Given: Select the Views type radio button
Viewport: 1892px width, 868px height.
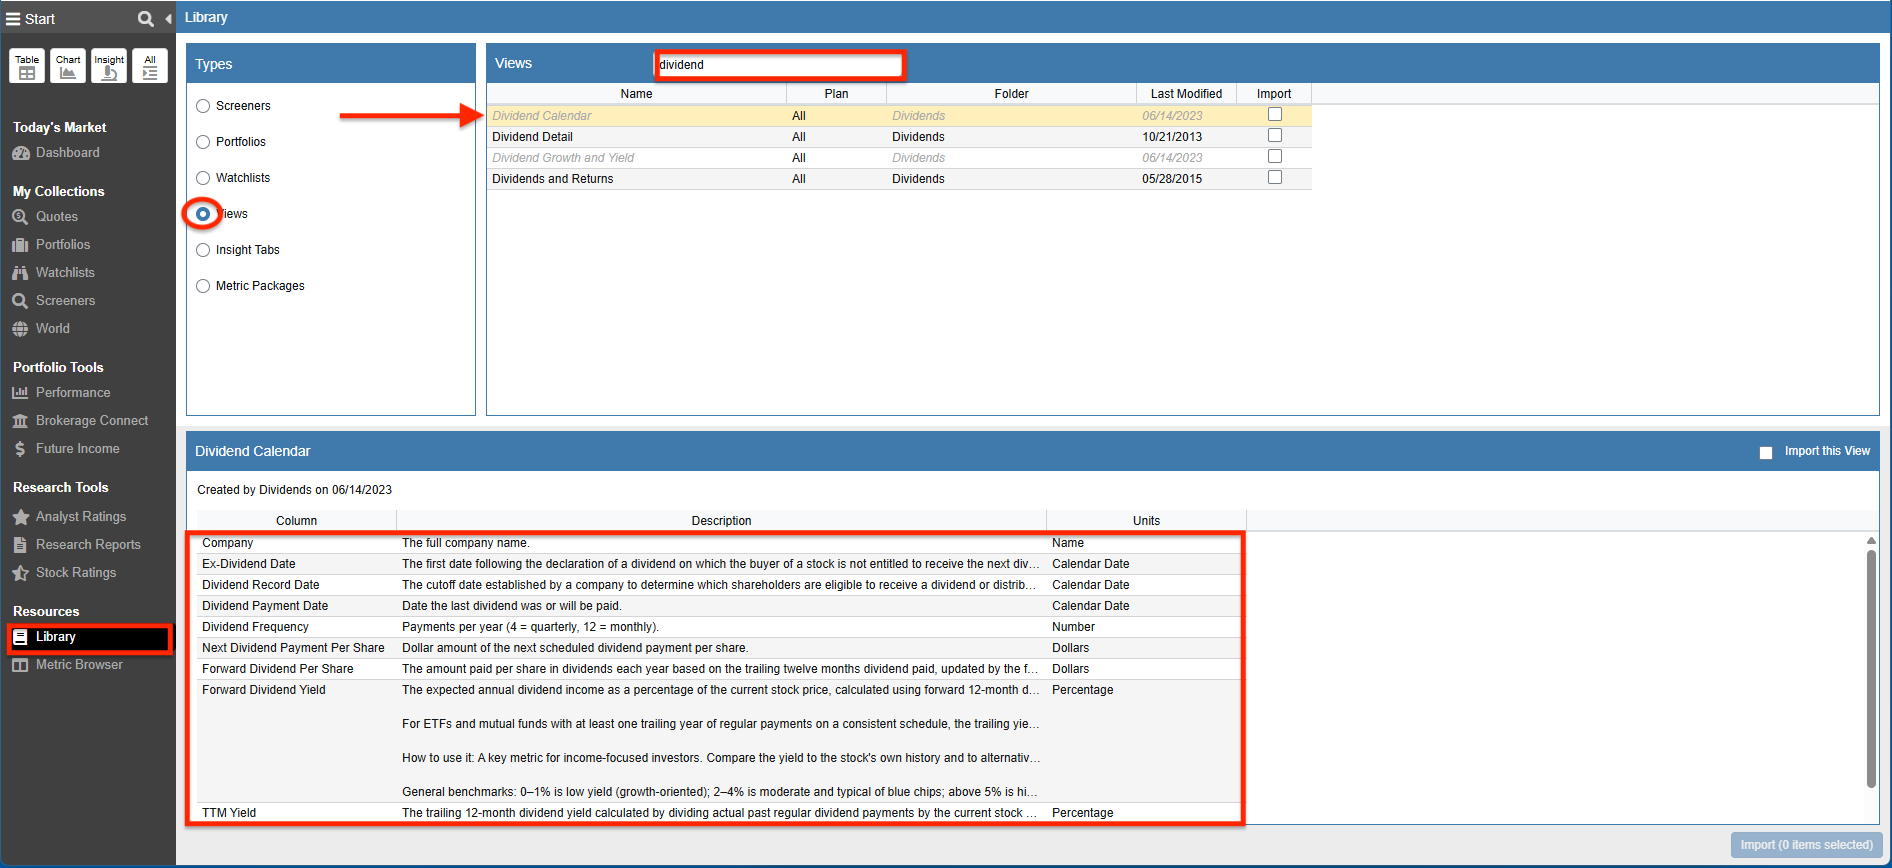Looking at the screenshot, I should tap(203, 214).
